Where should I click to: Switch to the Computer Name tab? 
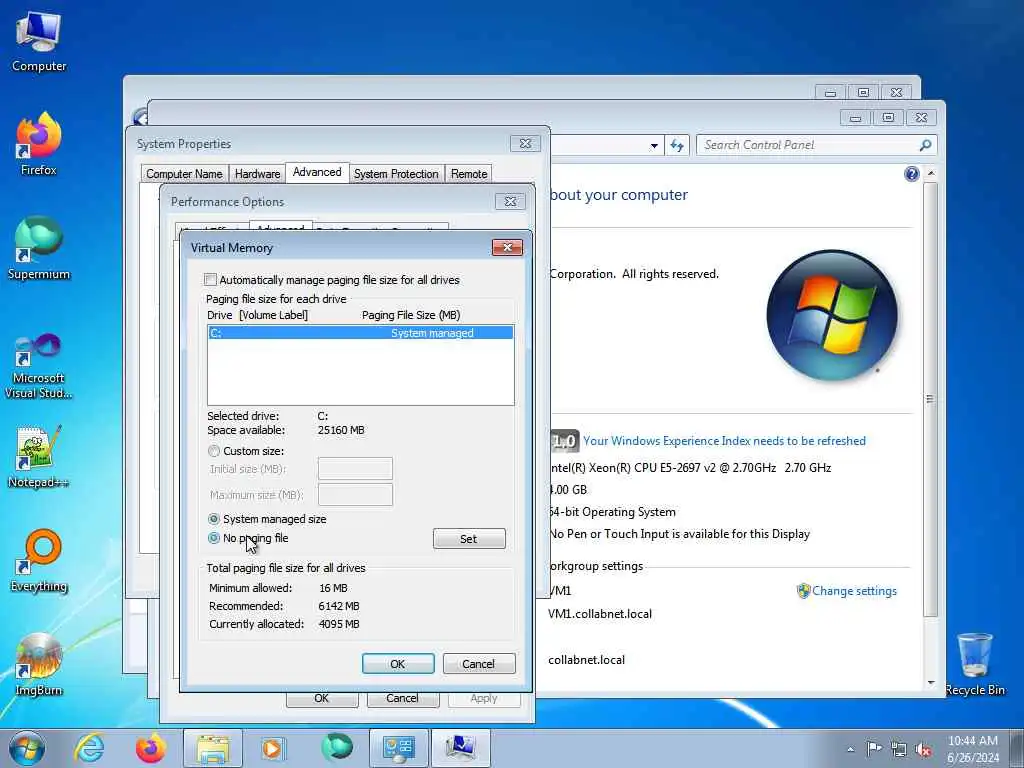184,174
